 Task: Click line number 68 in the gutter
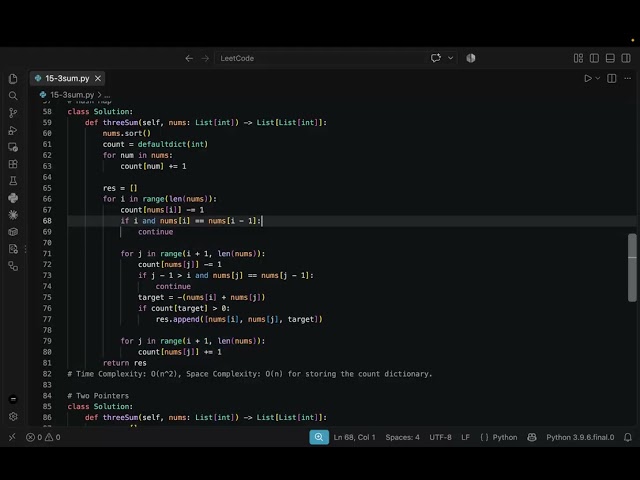(x=47, y=221)
